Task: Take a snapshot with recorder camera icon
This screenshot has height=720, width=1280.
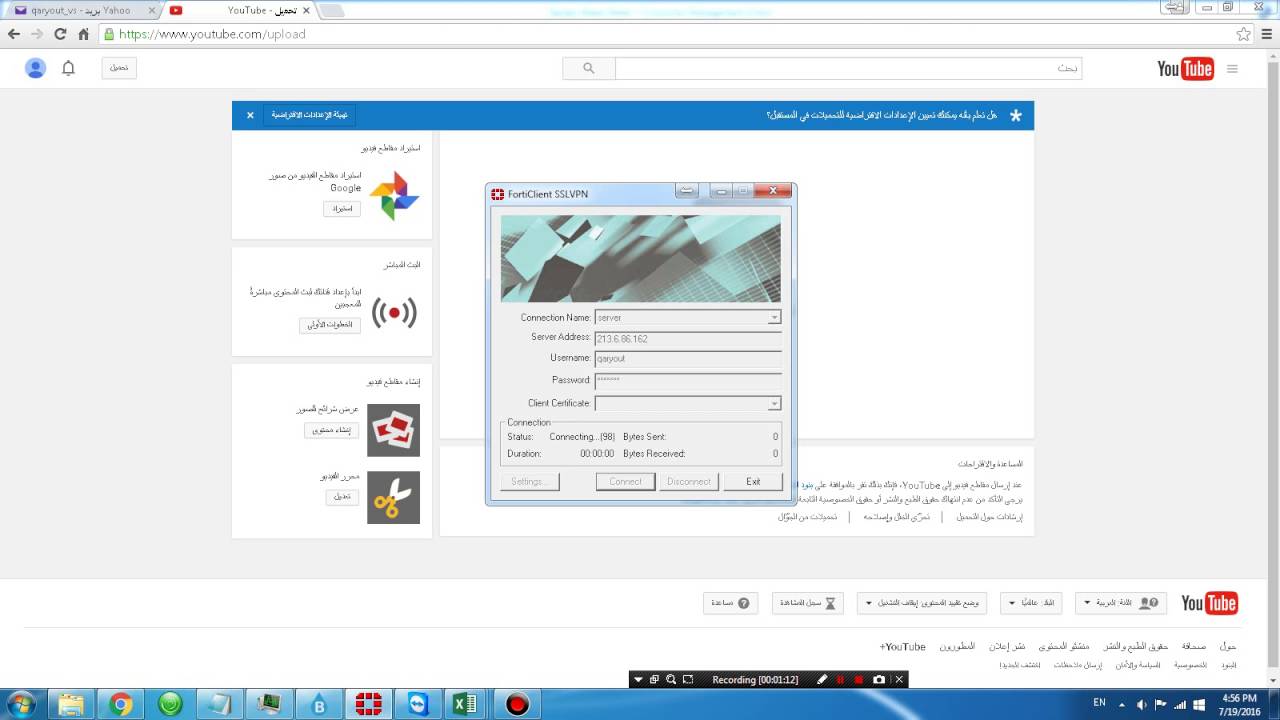Action: click(x=879, y=679)
